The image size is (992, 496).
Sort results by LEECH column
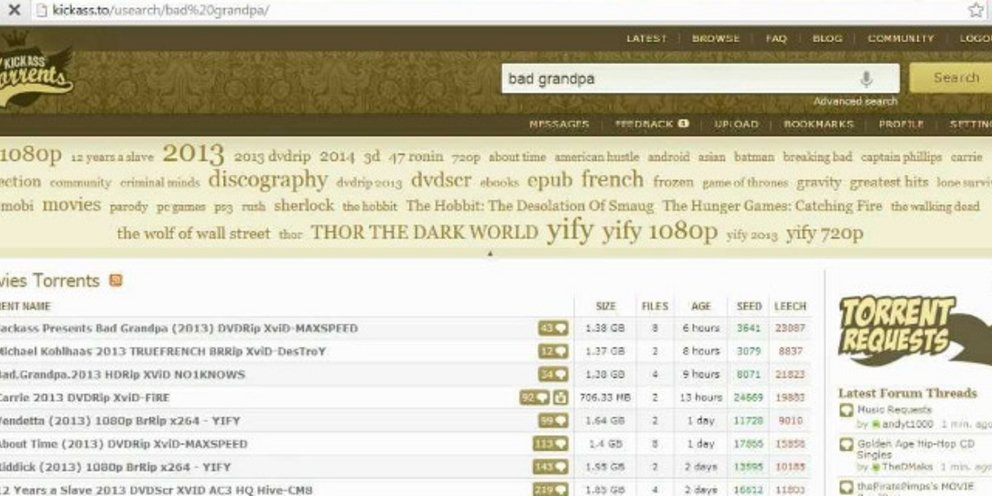(x=790, y=306)
